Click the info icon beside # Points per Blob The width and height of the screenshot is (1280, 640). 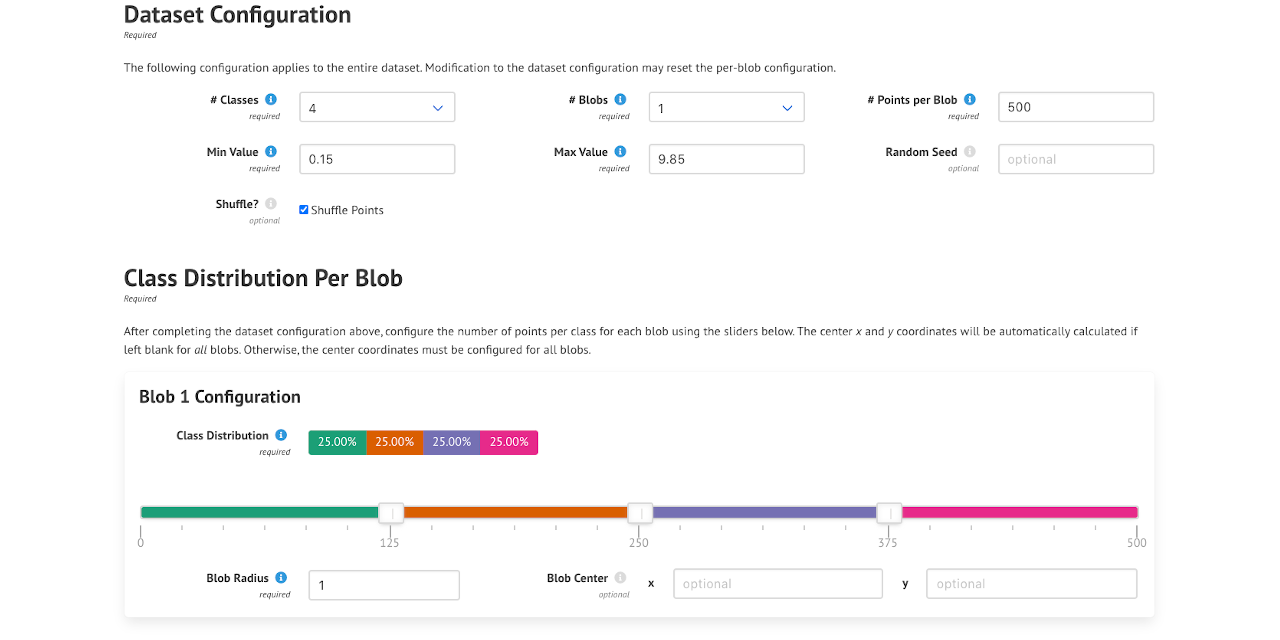click(970, 100)
